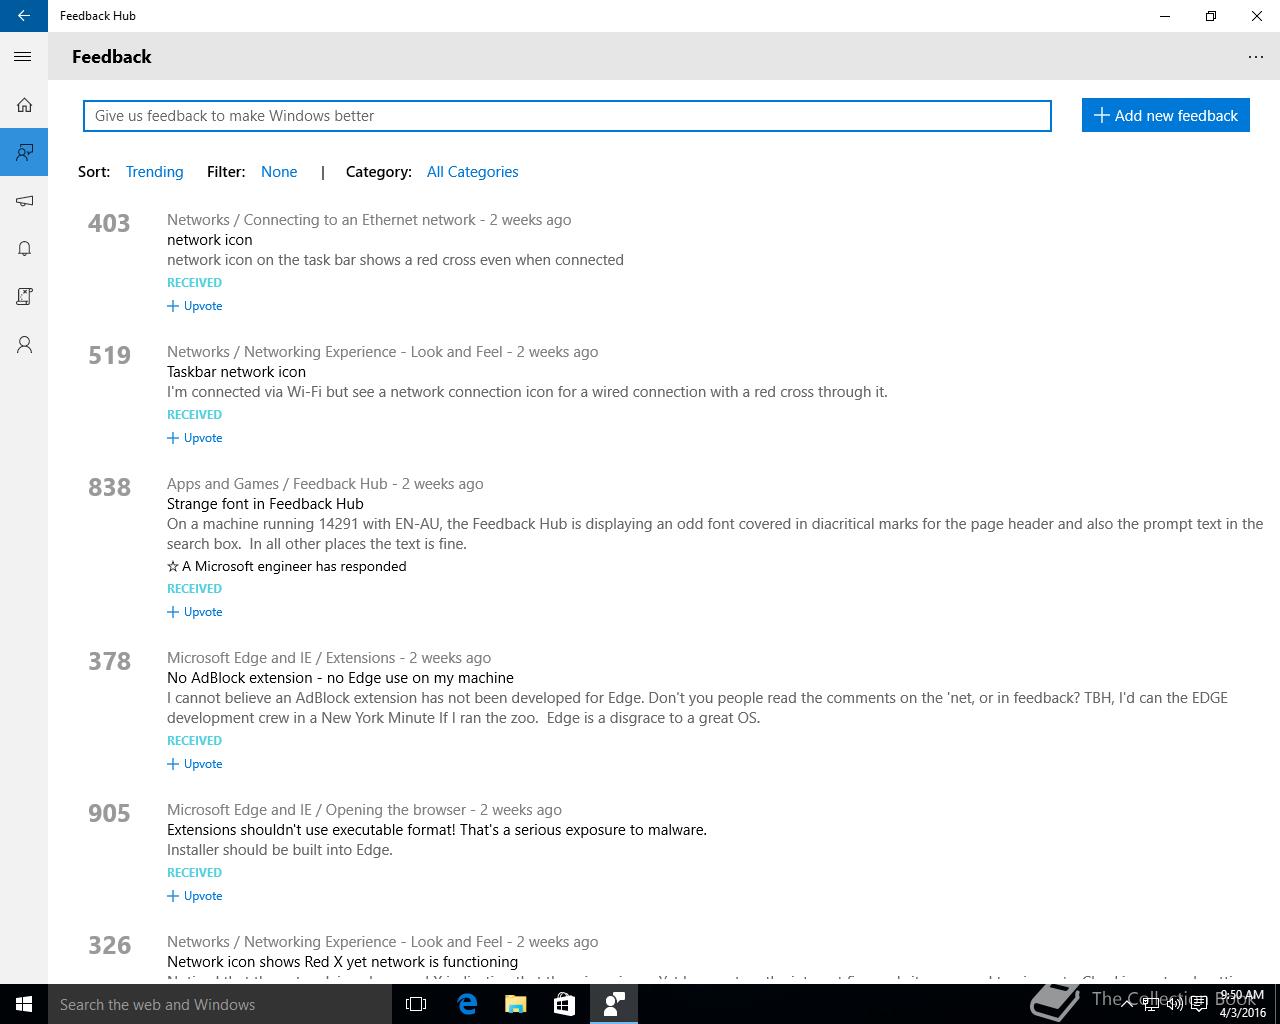Open 'Strange font in Feedback Hub' feedback
Screen dimensions: 1280x1024
click(x=265, y=504)
